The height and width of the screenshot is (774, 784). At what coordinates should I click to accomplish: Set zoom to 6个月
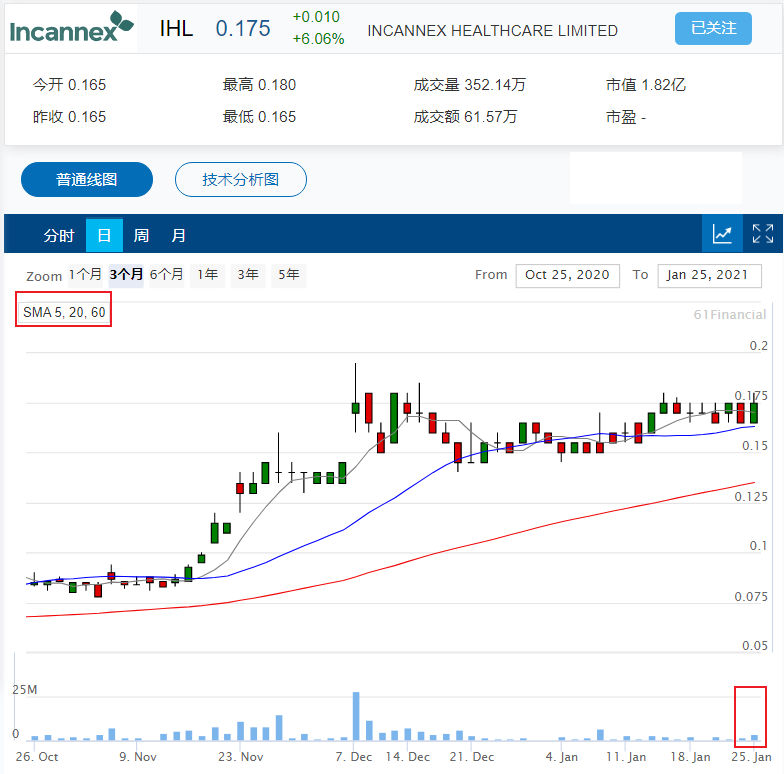click(x=166, y=274)
